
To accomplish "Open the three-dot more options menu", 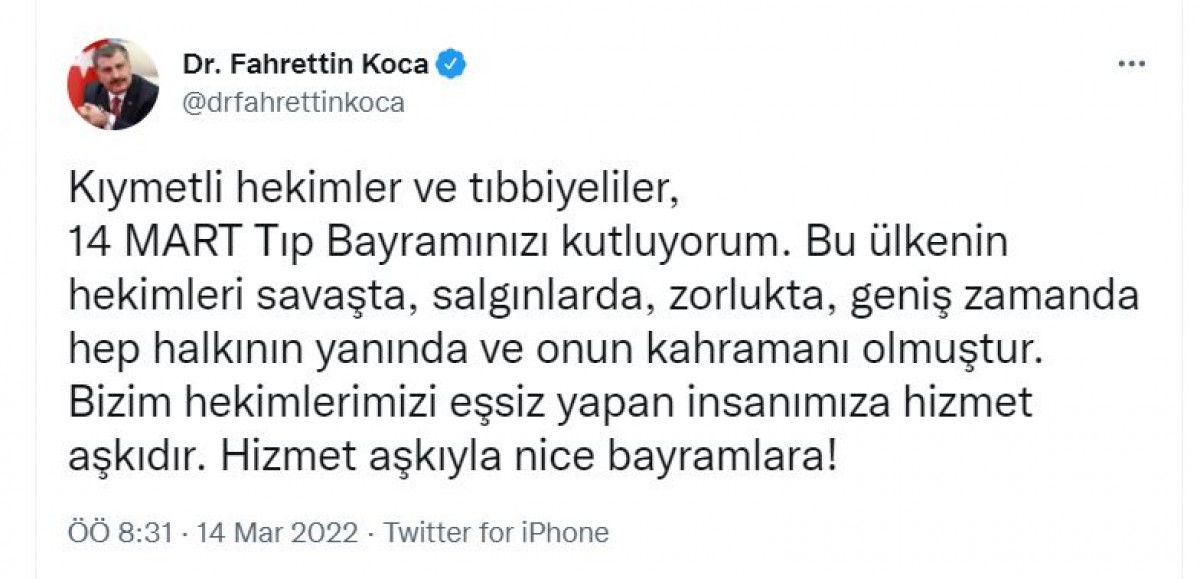I will 1131,65.
